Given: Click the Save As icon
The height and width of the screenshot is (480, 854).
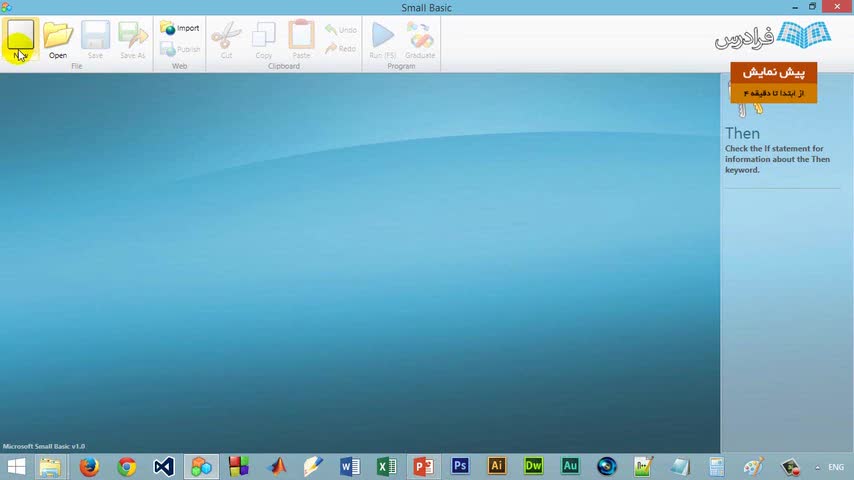Looking at the screenshot, I should pos(133,35).
